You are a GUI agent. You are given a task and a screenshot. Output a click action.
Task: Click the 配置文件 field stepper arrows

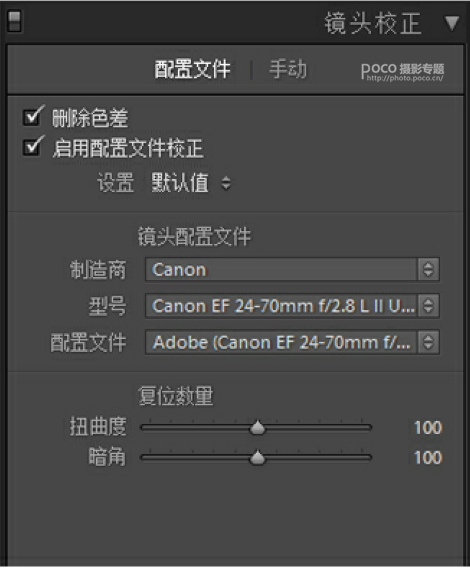tap(428, 342)
